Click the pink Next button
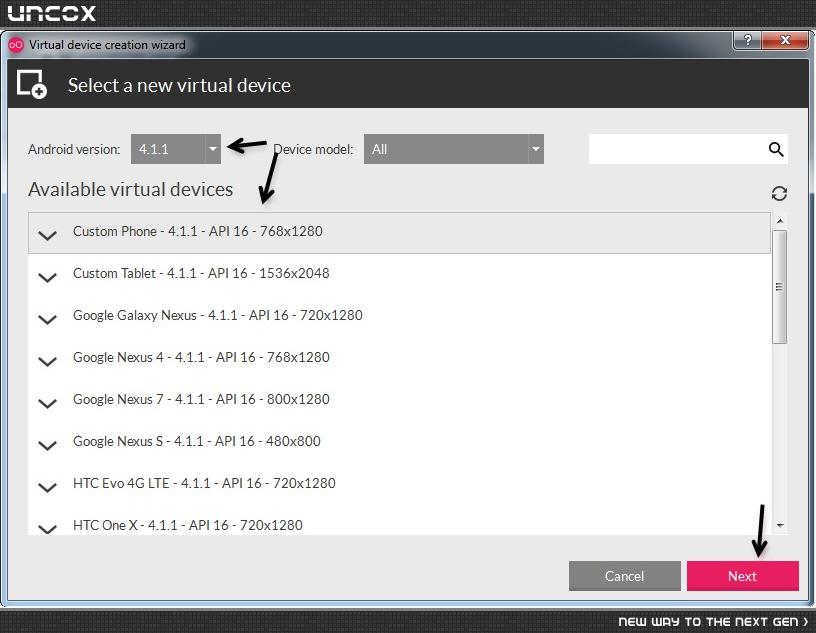Viewport: 816px width, 633px height. point(743,576)
